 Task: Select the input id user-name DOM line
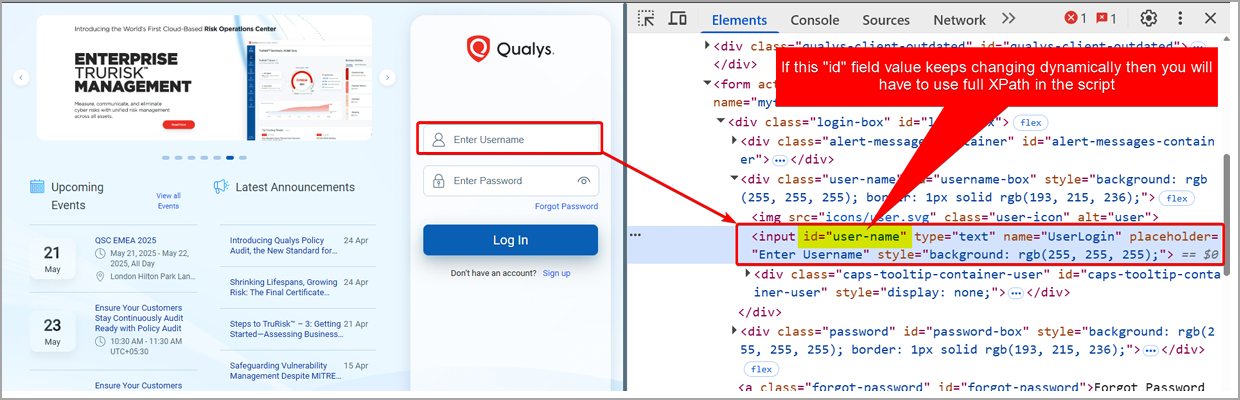tap(985, 245)
